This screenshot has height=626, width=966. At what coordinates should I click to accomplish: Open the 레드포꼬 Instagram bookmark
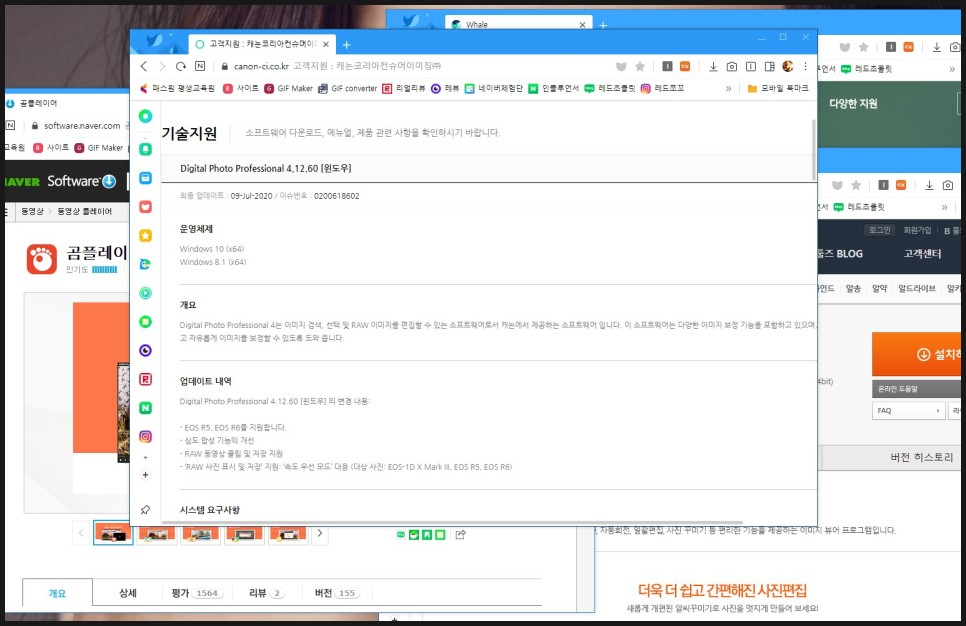pyautogui.click(x=662, y=88)
